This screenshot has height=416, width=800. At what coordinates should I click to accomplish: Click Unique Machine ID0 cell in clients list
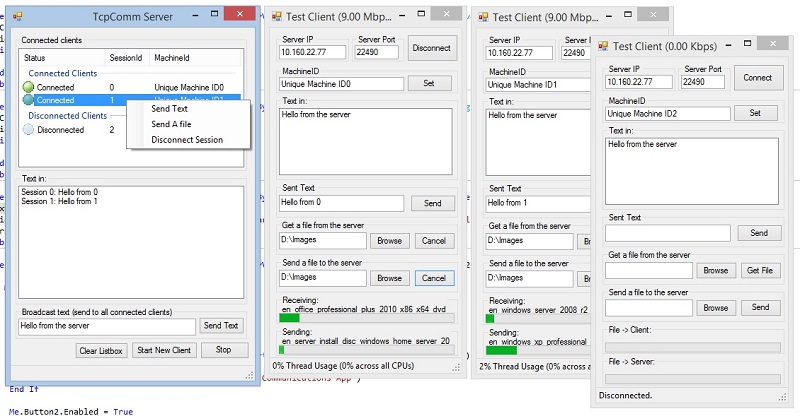pos(189,87)
